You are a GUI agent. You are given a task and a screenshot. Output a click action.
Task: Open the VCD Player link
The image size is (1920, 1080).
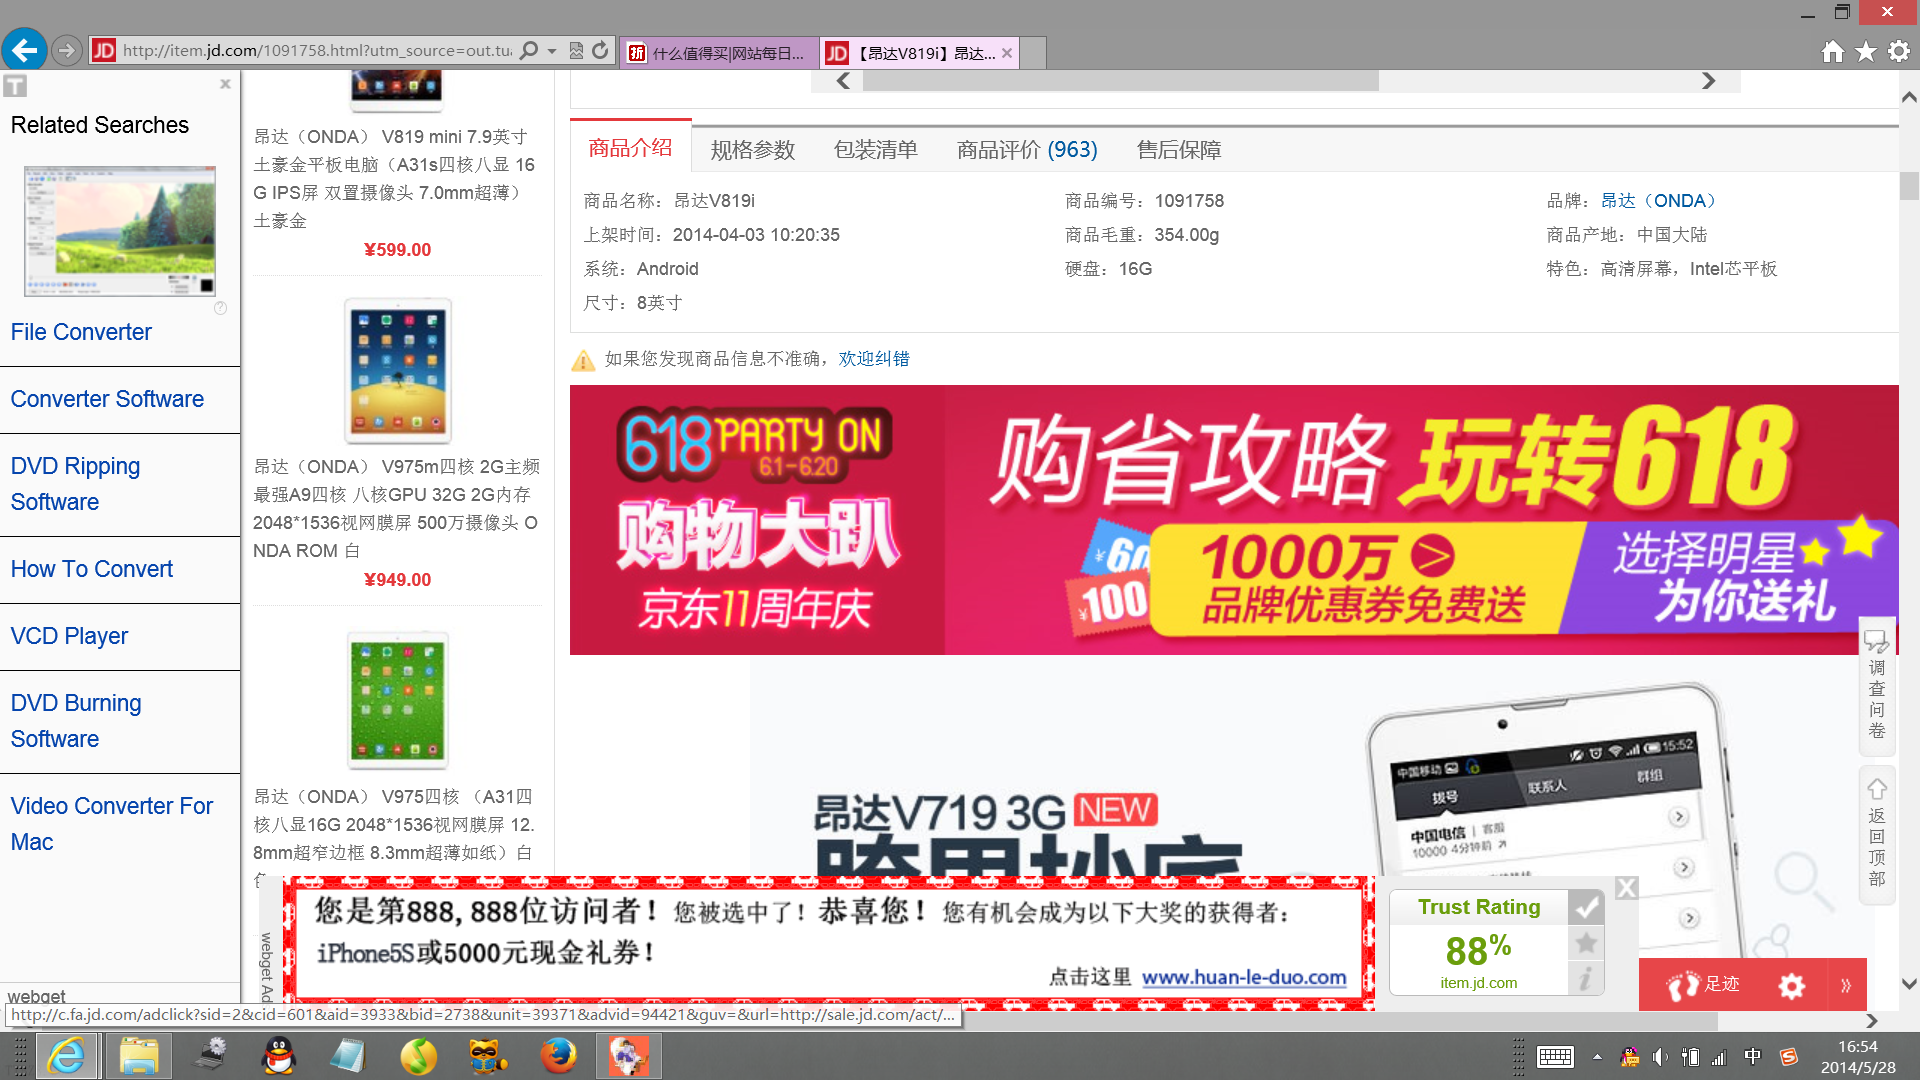[x=69, y=636]
